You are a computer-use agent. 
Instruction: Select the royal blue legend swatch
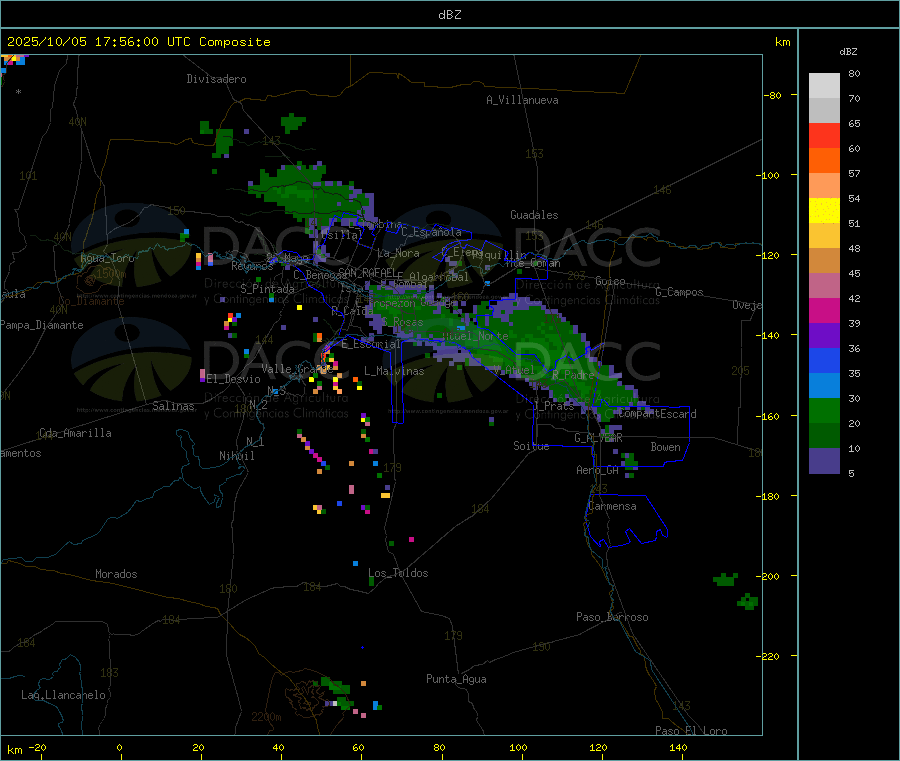tap(824, 360)
